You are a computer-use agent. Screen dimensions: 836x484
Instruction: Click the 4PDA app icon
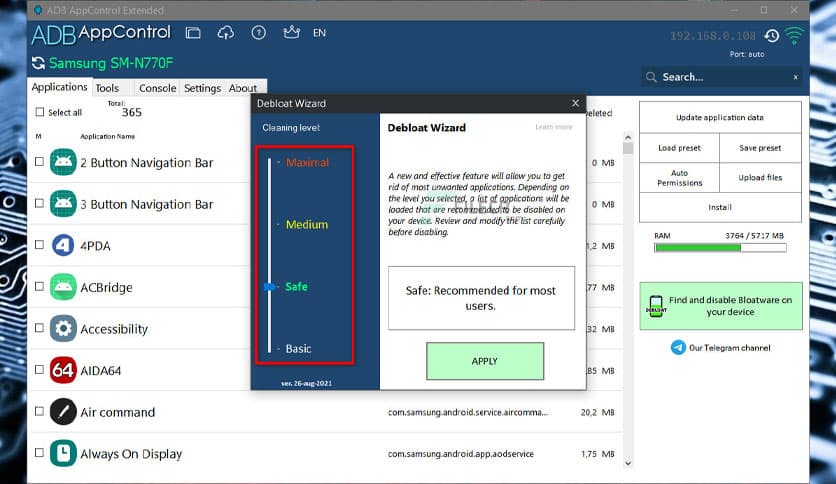click(63, 245)
